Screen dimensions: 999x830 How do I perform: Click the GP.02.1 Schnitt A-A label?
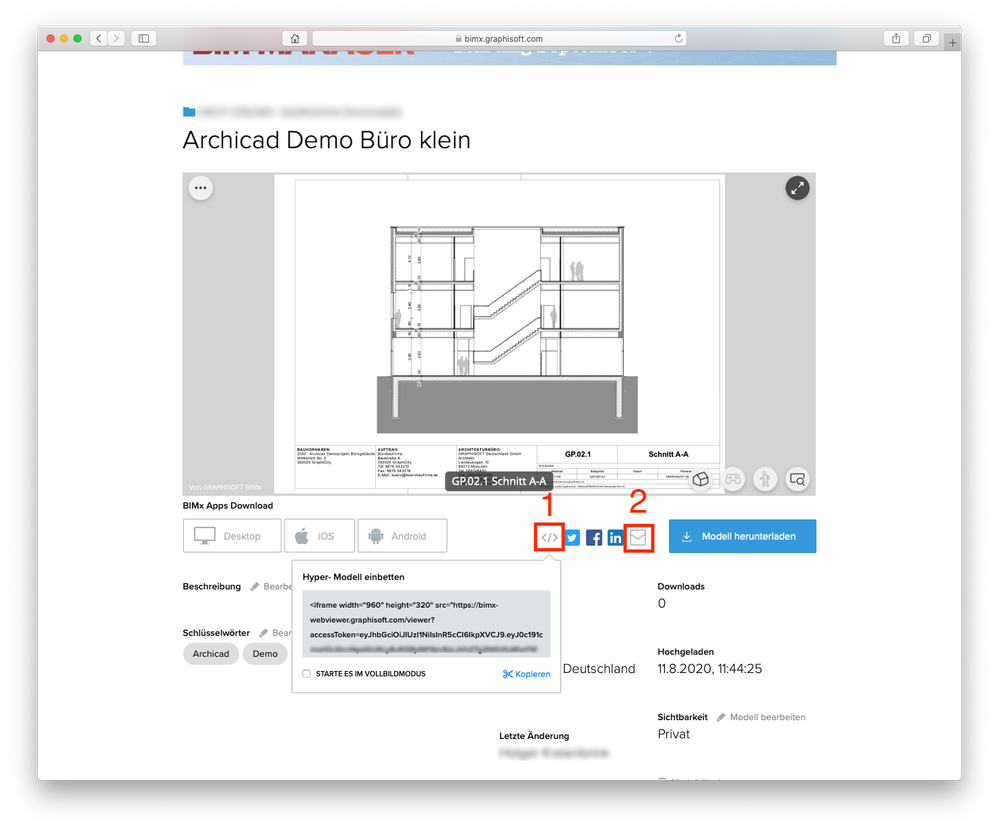click(x=499, y=482)
